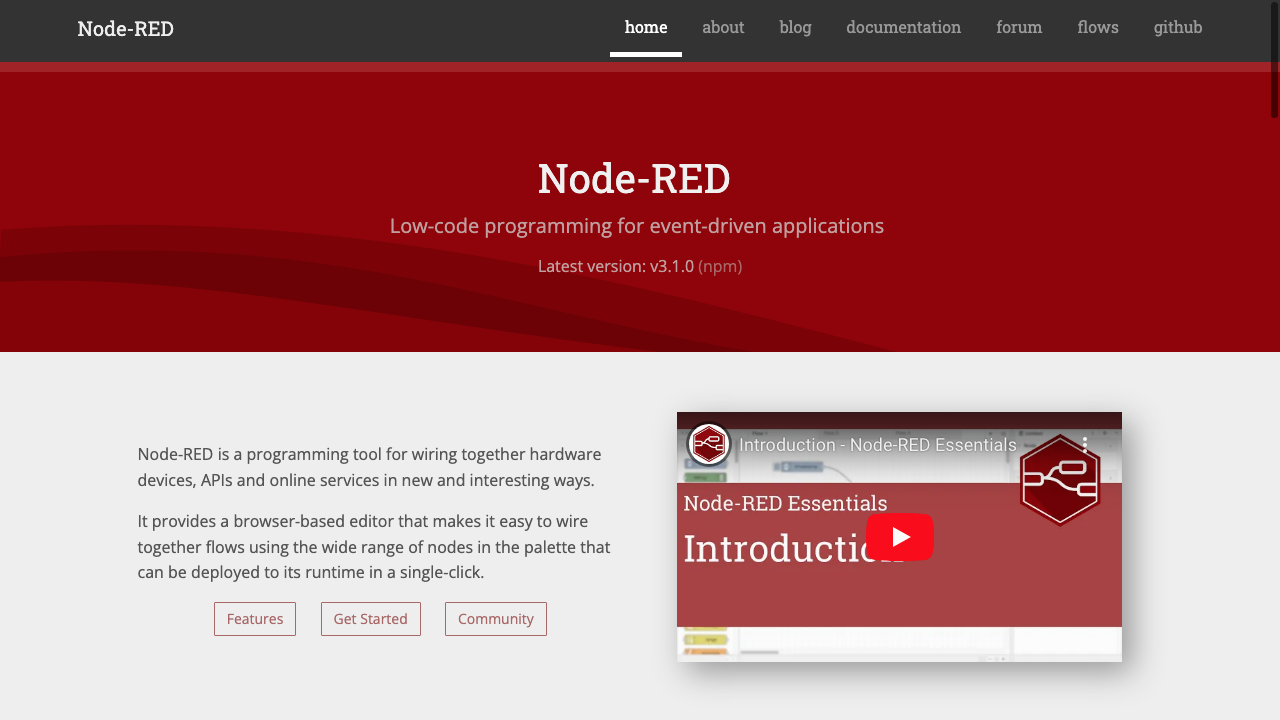The width and height of the screenshot is (1280, 720).
Task: Click the red hexagon Node-RED logo on the video
Action: 1059,481
